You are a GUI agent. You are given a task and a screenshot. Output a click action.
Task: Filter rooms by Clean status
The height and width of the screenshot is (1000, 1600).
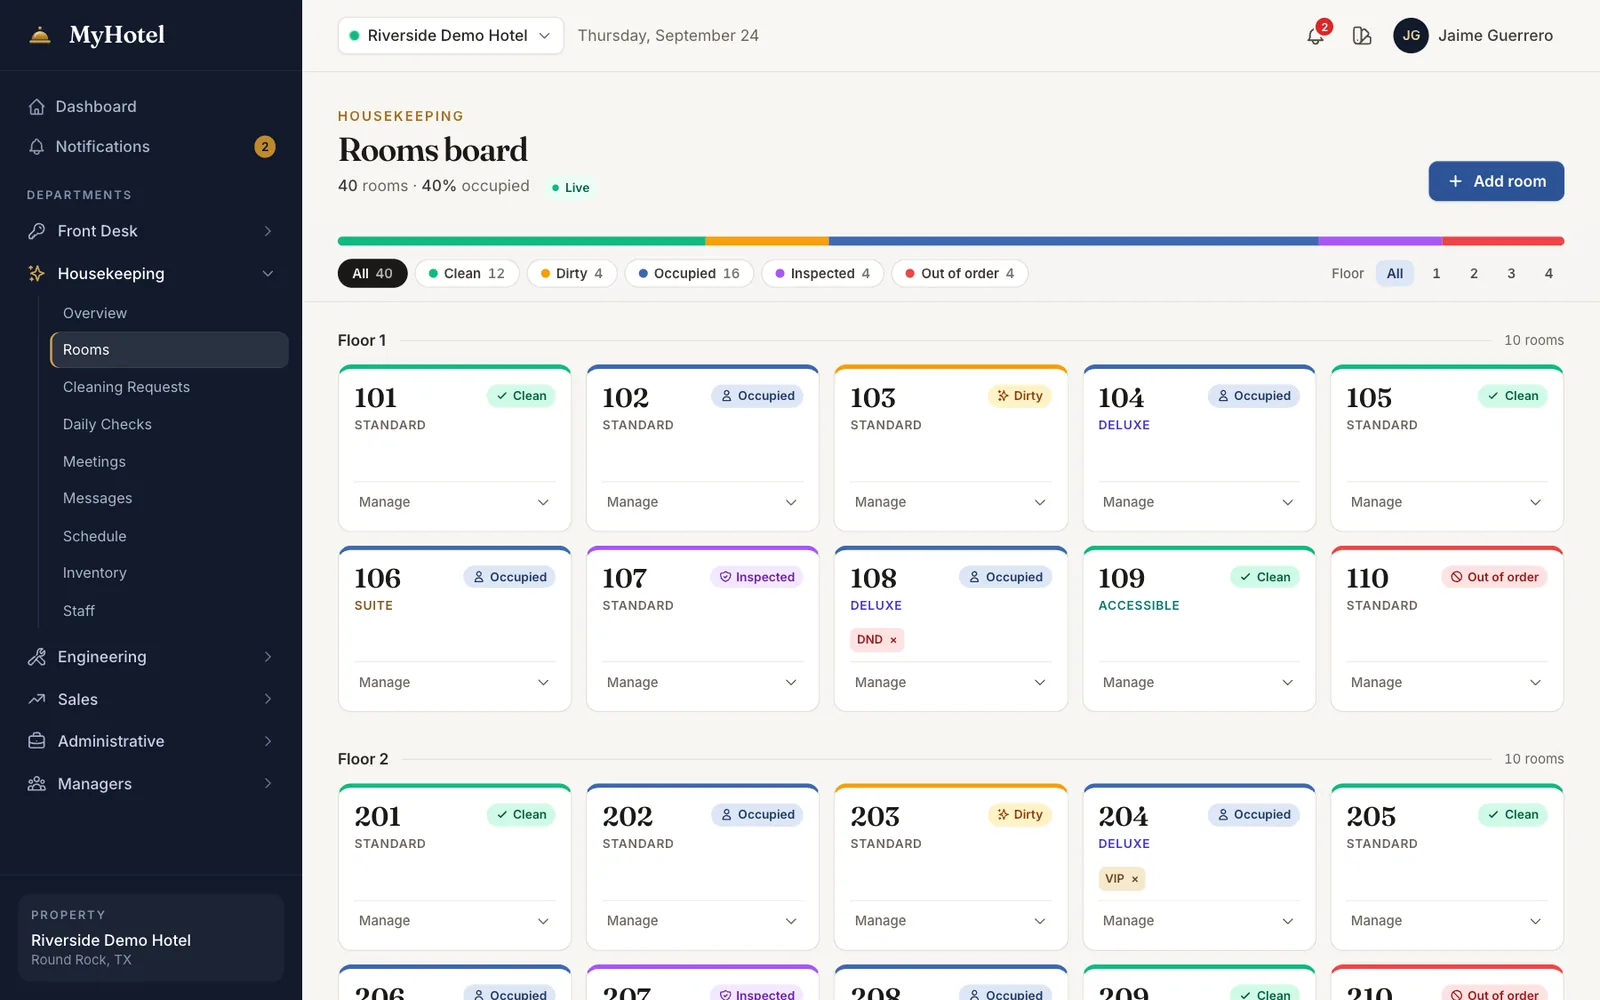467,274
